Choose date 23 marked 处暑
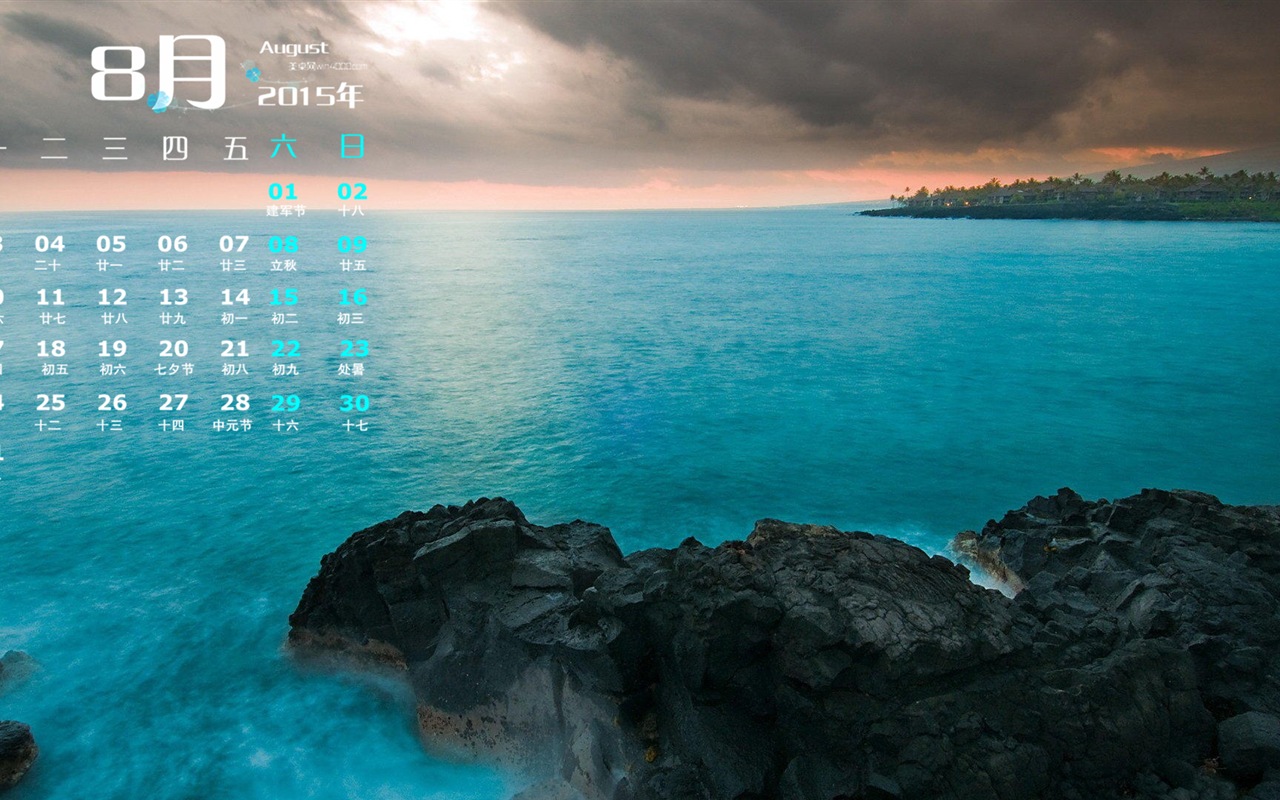 click(x=353, y=355)
